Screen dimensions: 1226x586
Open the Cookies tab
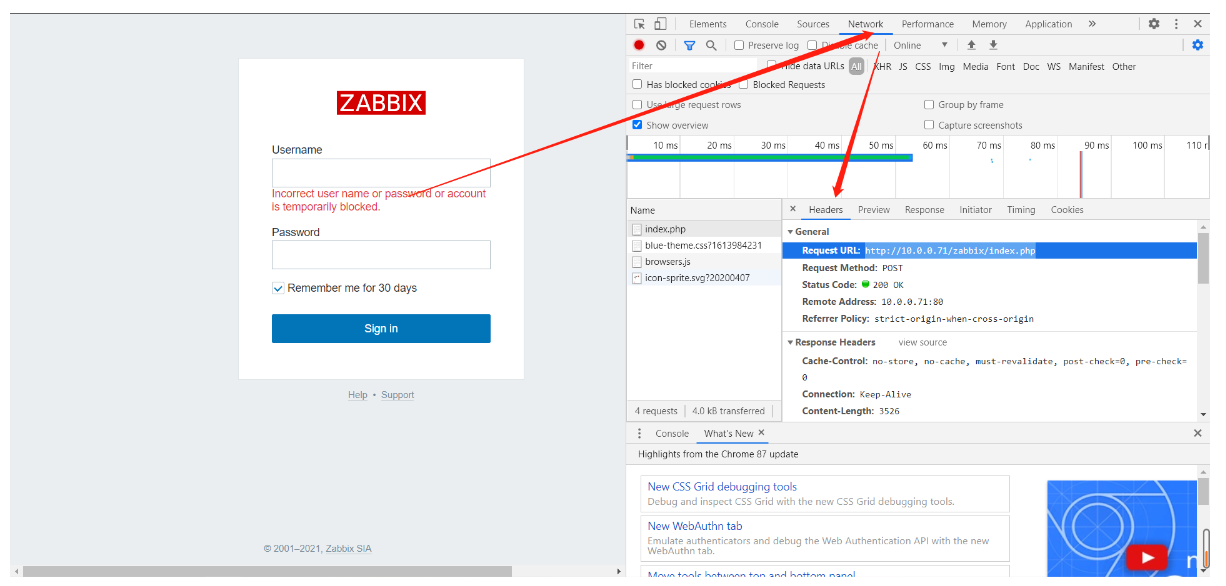point(1067,210)
